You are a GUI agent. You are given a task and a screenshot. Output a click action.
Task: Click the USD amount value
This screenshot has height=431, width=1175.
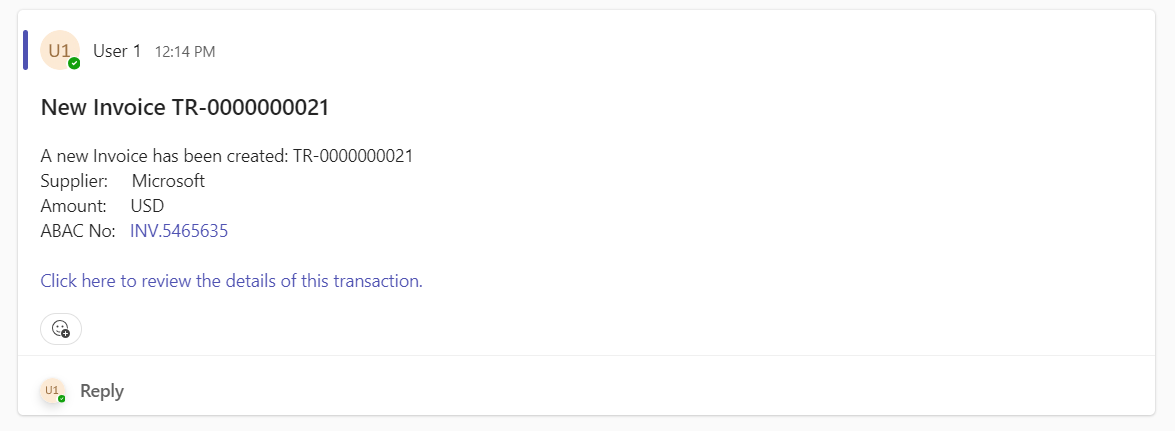(x=147, y=206)
